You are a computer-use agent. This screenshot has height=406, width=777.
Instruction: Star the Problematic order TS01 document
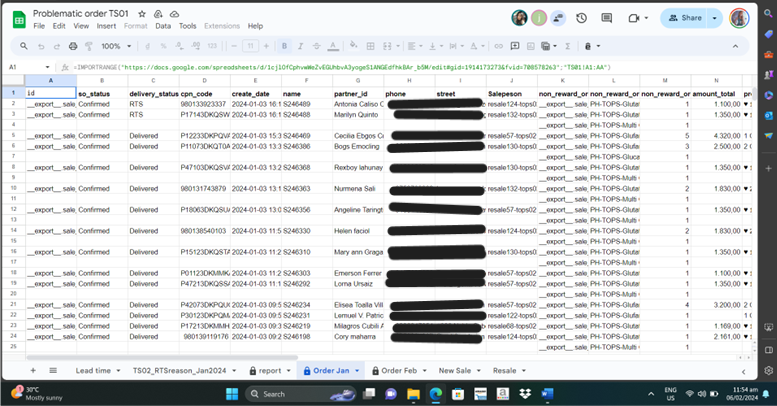tap(142, 14)
